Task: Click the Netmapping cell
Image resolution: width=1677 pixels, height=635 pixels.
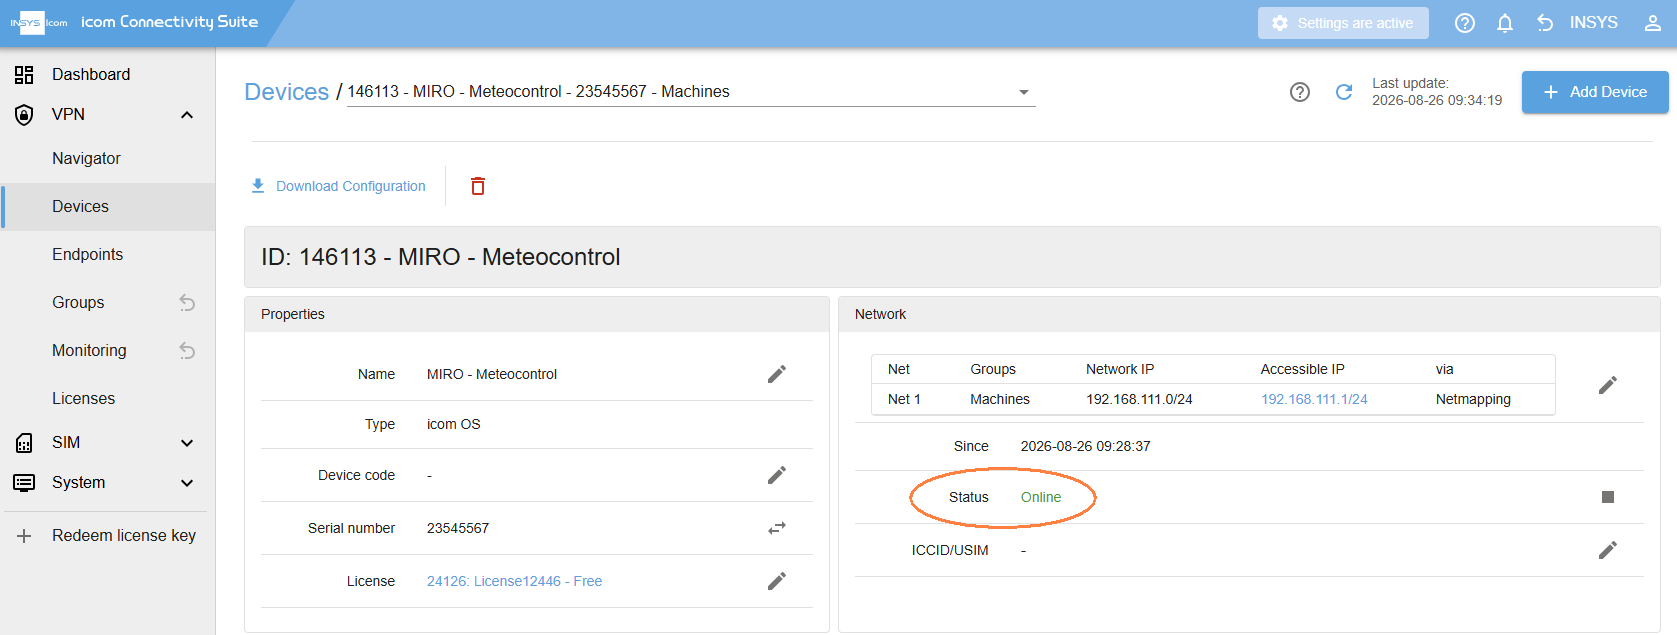Action: 1473,399
